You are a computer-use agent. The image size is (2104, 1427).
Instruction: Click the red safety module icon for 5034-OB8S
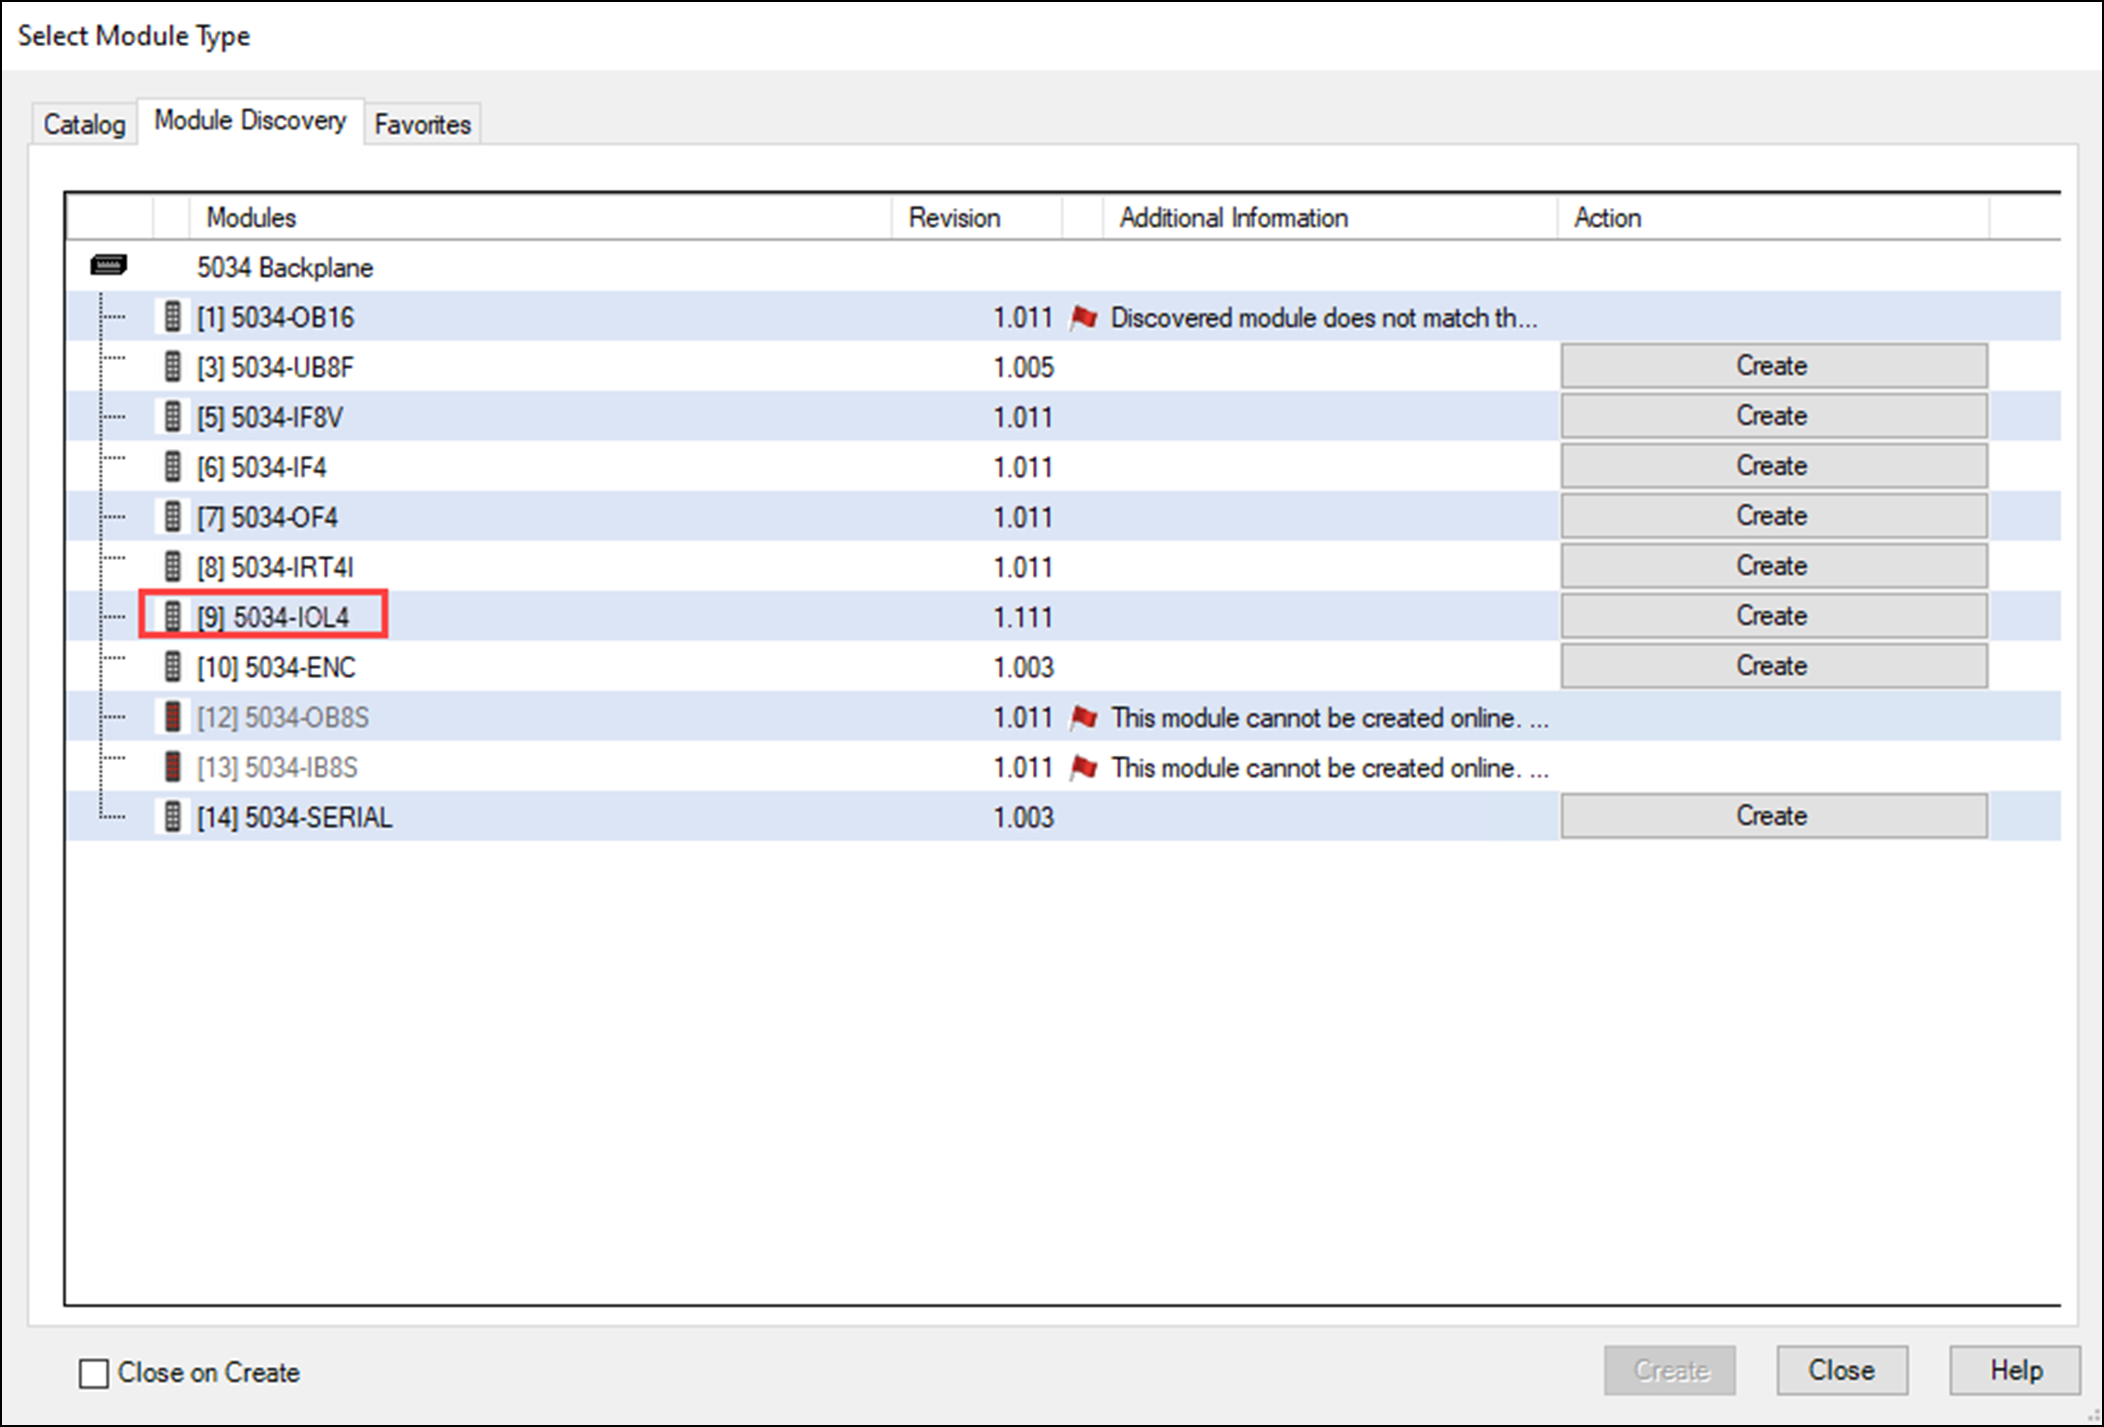click(x=173, y=717)
